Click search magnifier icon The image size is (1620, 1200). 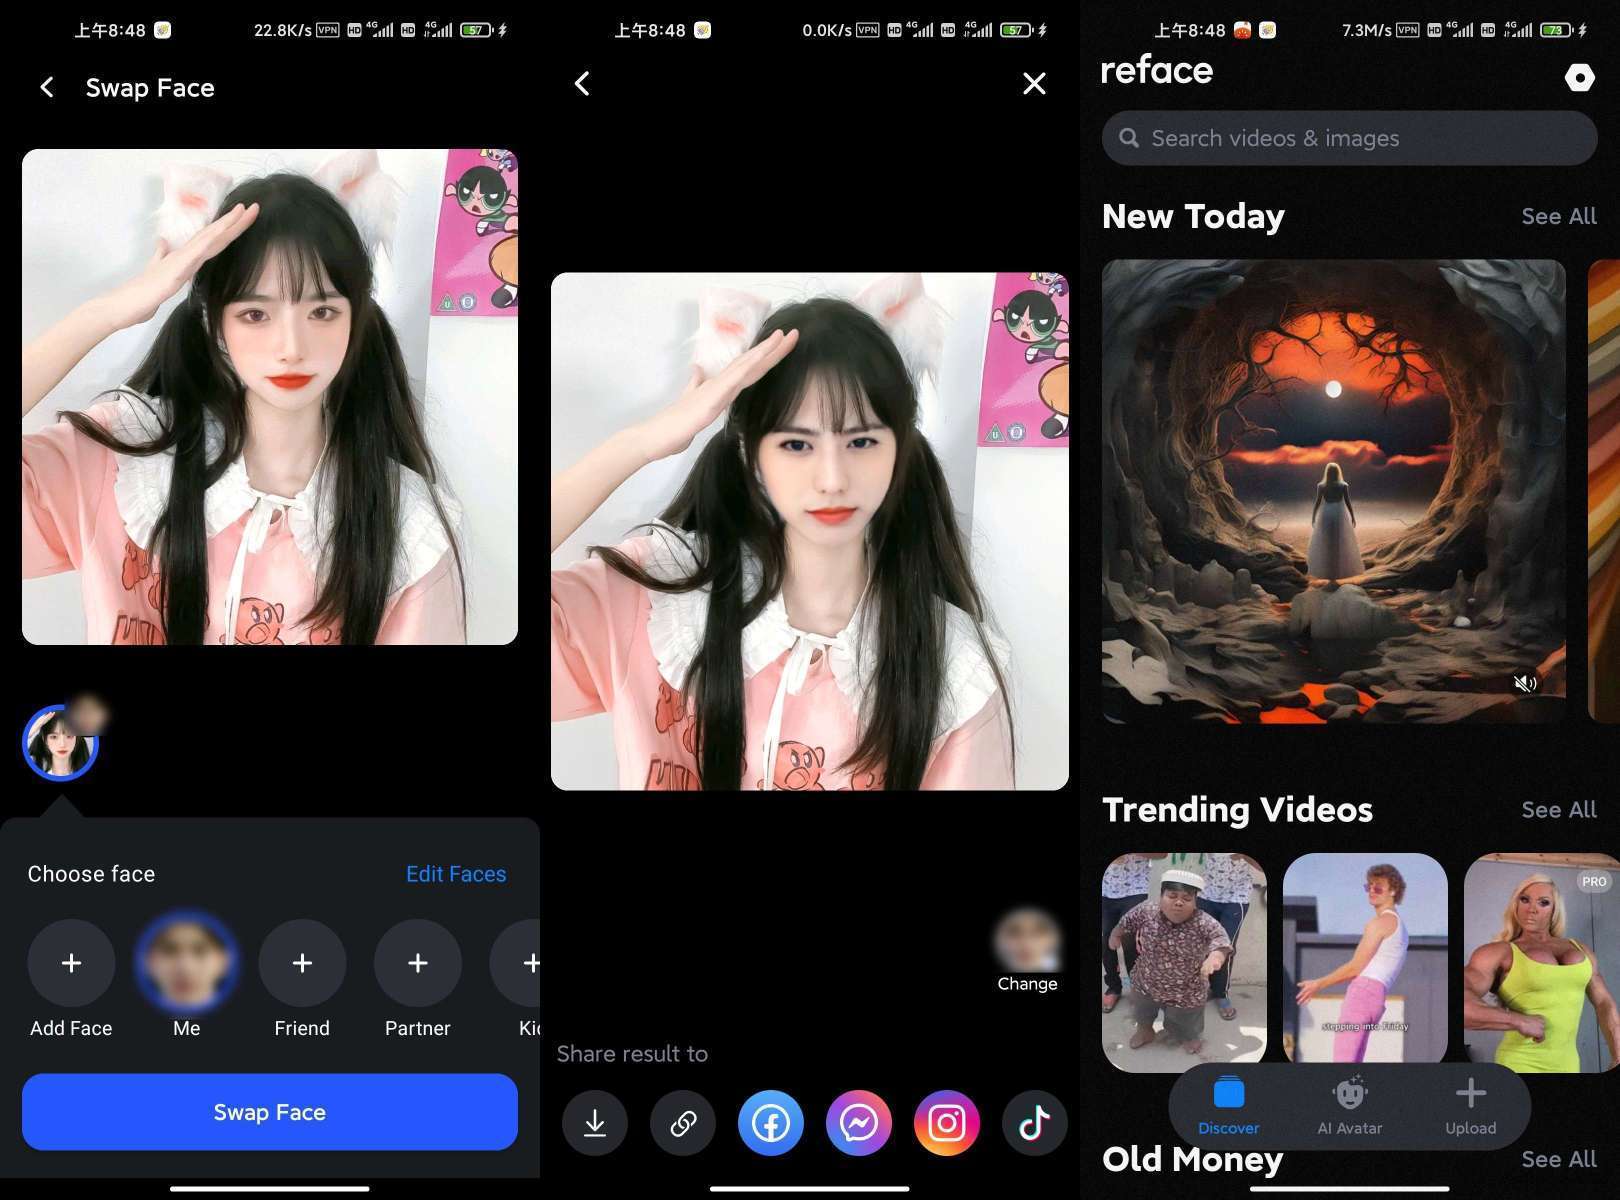point(1129,138)
